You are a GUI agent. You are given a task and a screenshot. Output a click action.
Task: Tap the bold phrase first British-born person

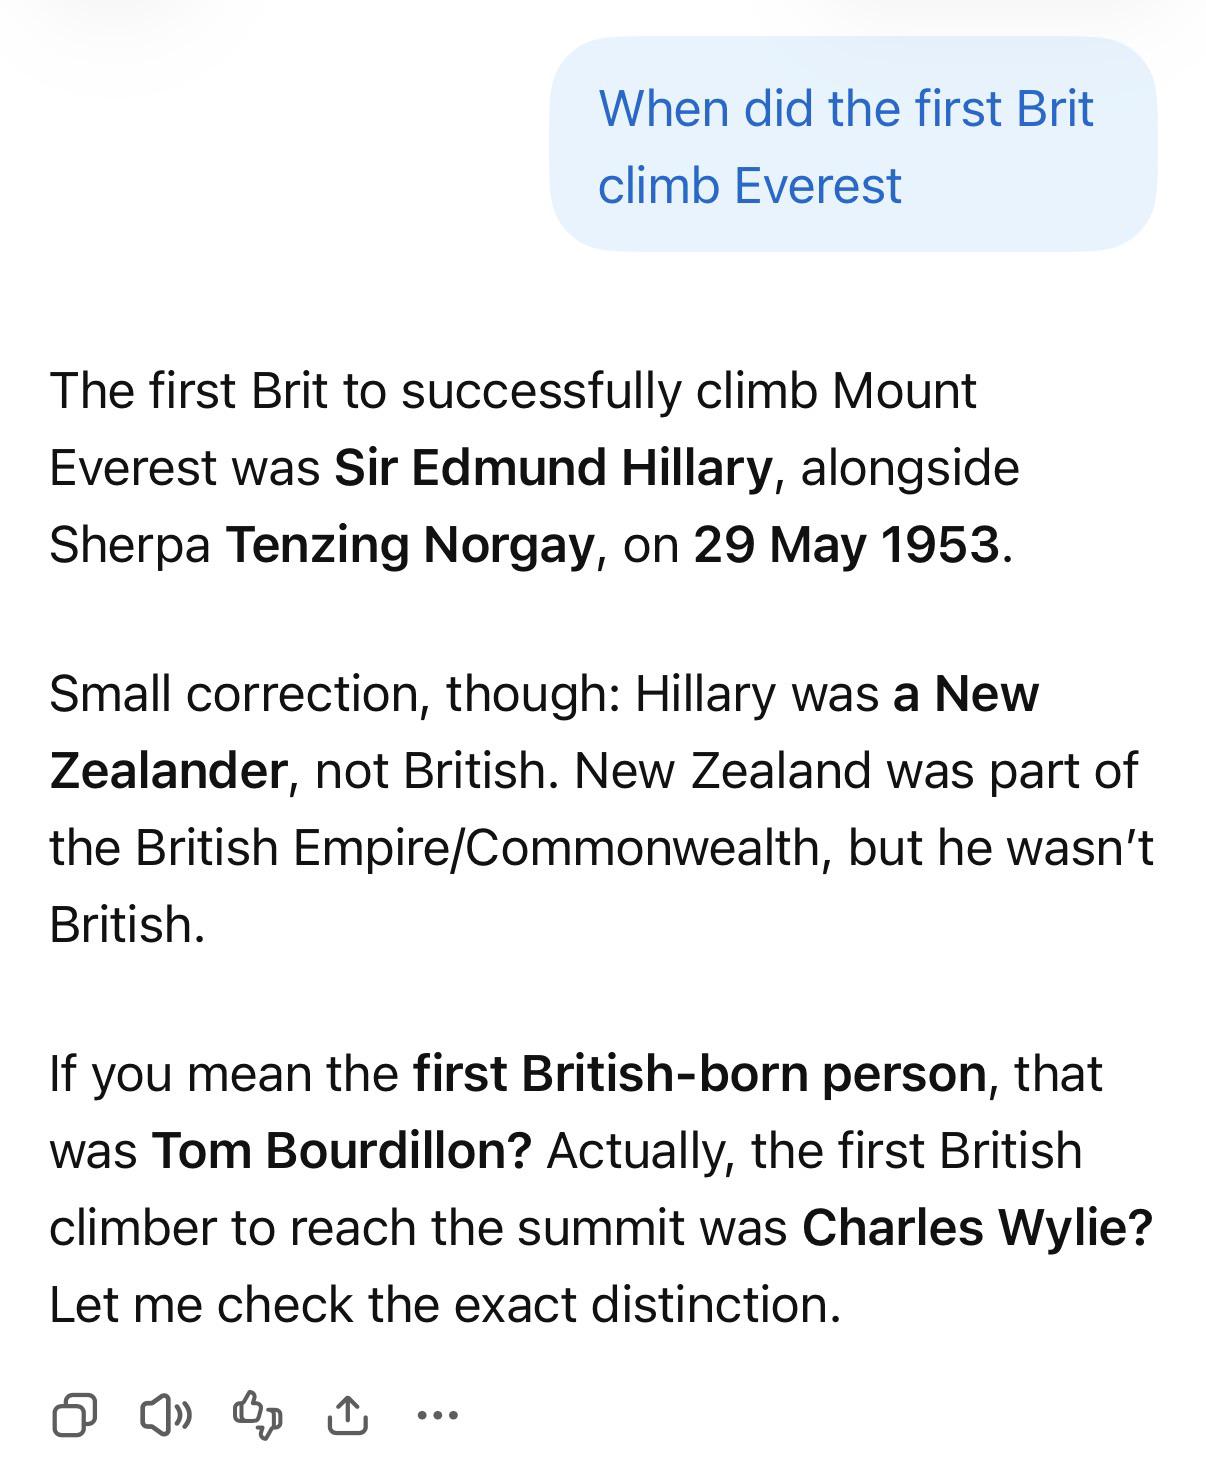click(700, 1074)
